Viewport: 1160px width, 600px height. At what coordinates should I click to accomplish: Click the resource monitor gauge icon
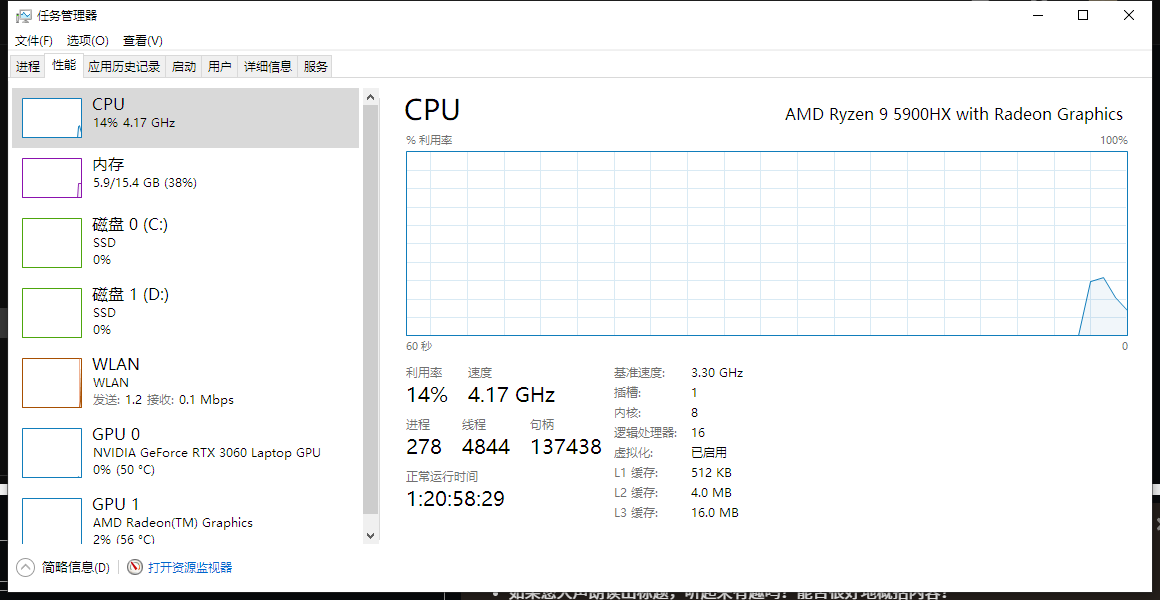pyautogui.click(x=135, y=567)
